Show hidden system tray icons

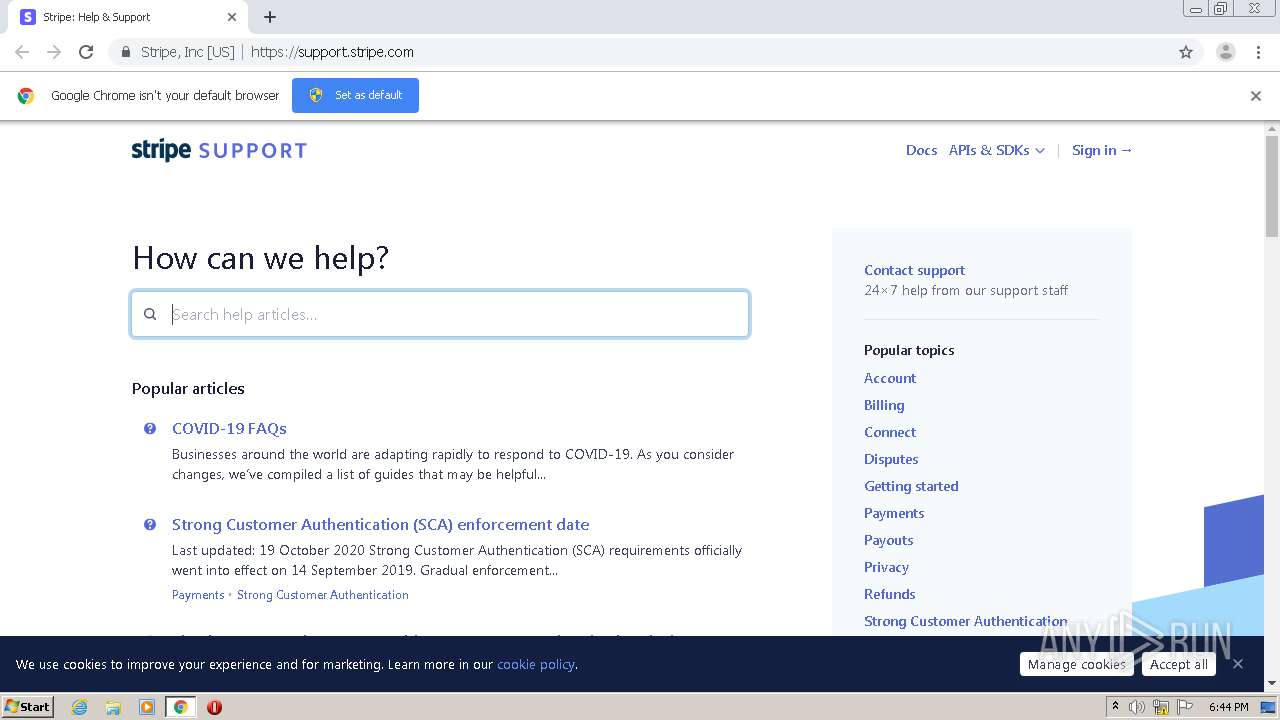[1115, 706]
